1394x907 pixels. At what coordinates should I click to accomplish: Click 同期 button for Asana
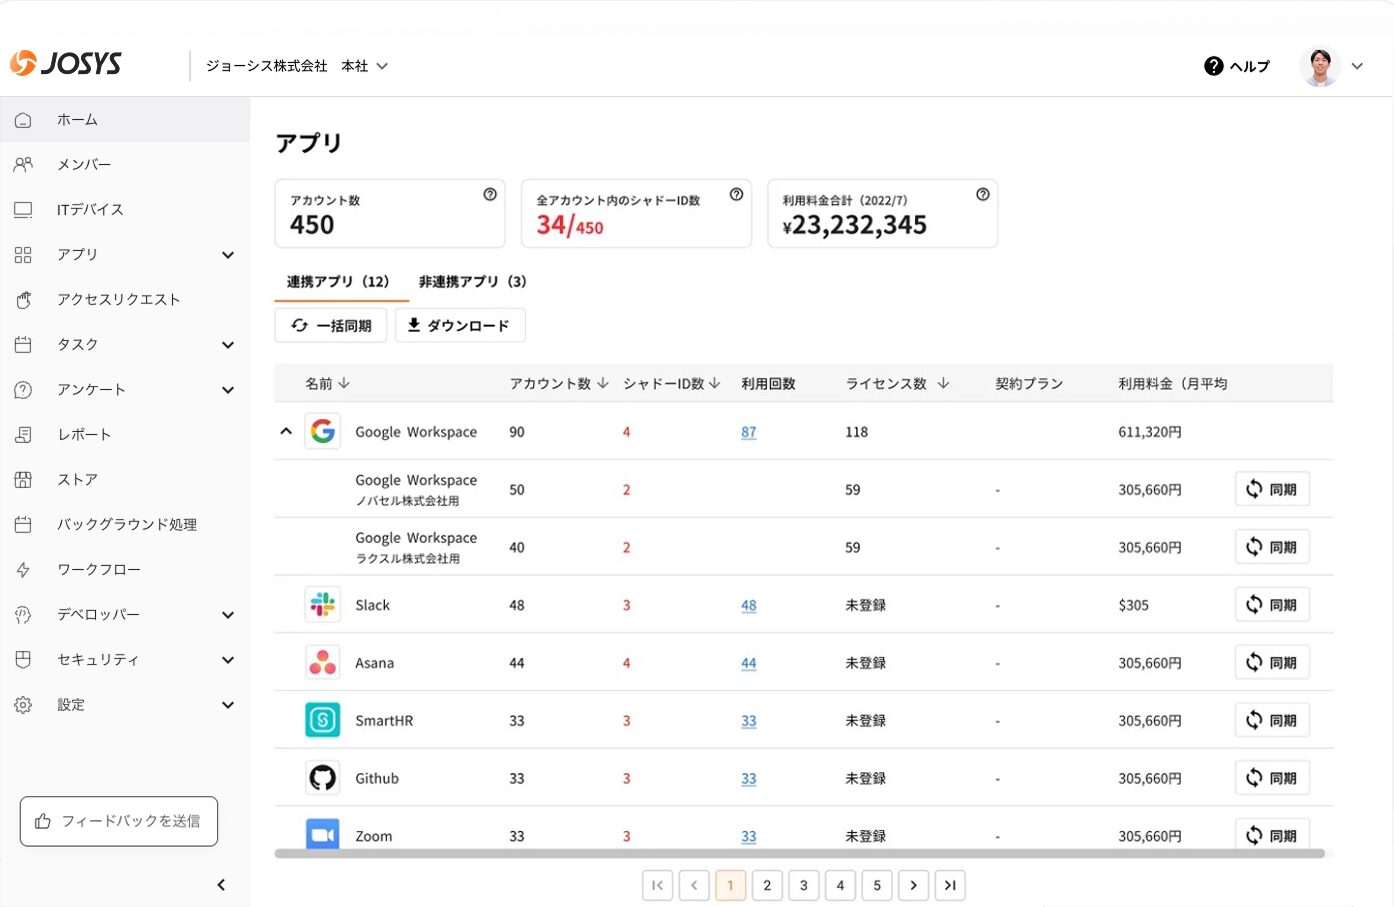[1272, 662]
